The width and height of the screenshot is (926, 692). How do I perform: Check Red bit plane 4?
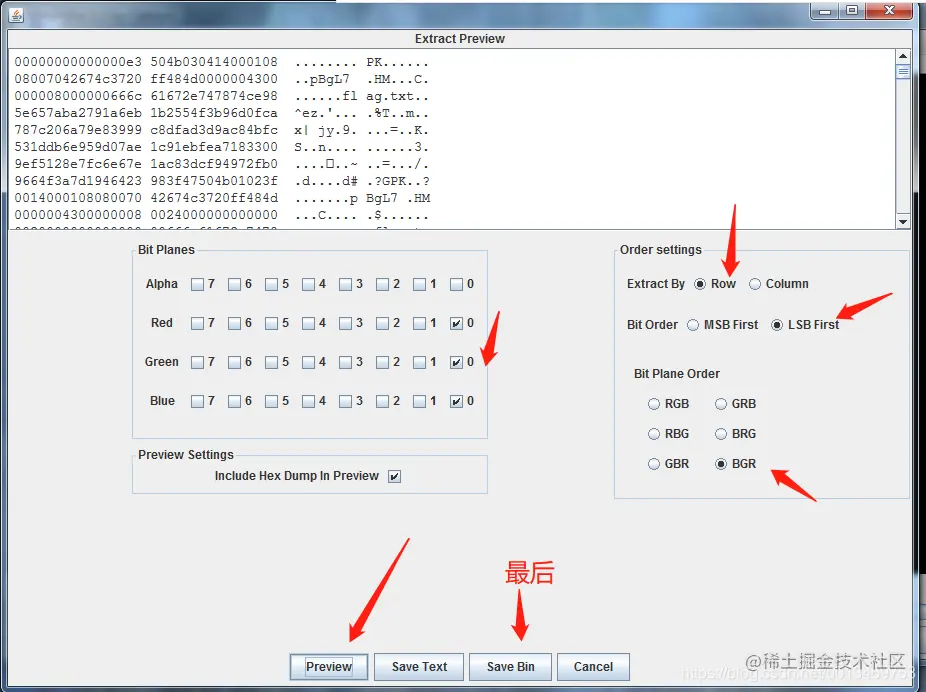pyautogui.click(x=308, y=324)
